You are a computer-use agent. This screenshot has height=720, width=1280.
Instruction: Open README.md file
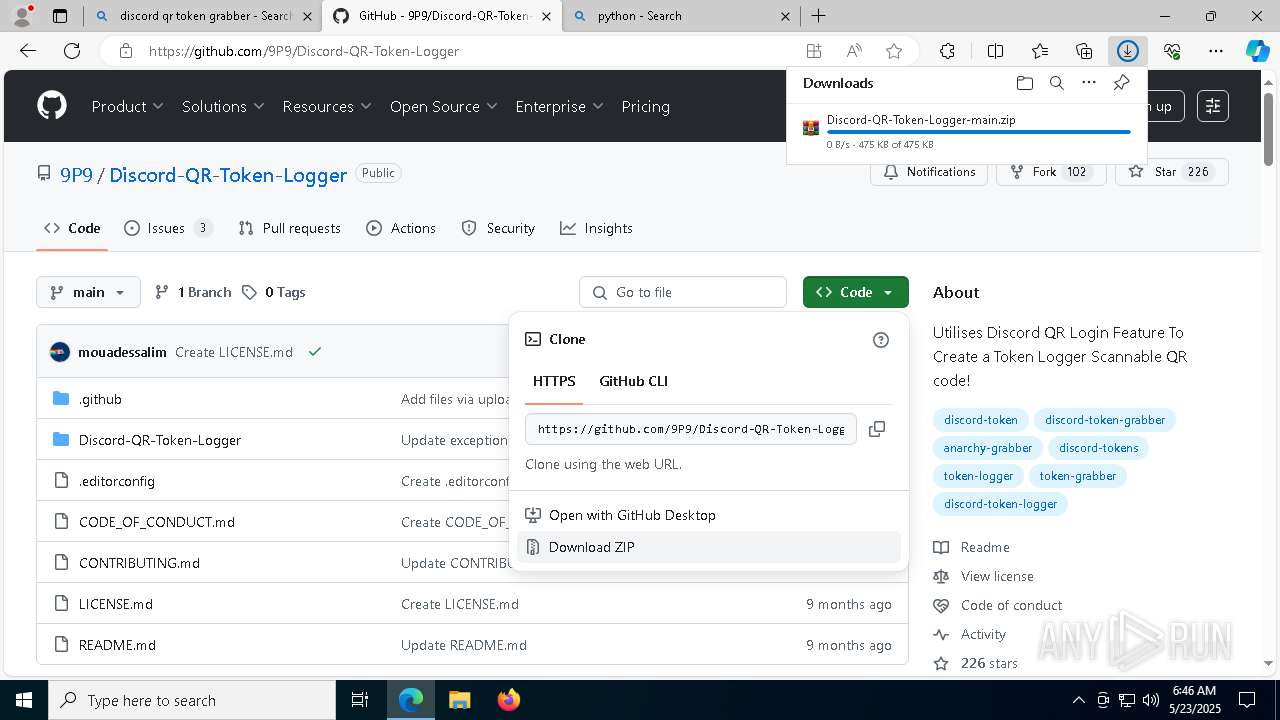(x=117, y=645)
